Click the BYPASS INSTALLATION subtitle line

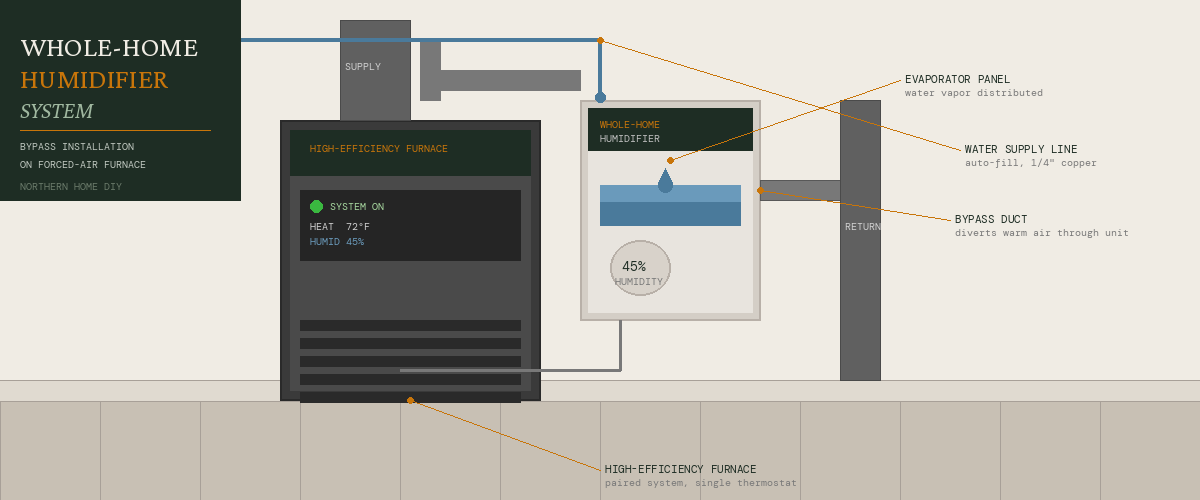[x=77, y=147]
